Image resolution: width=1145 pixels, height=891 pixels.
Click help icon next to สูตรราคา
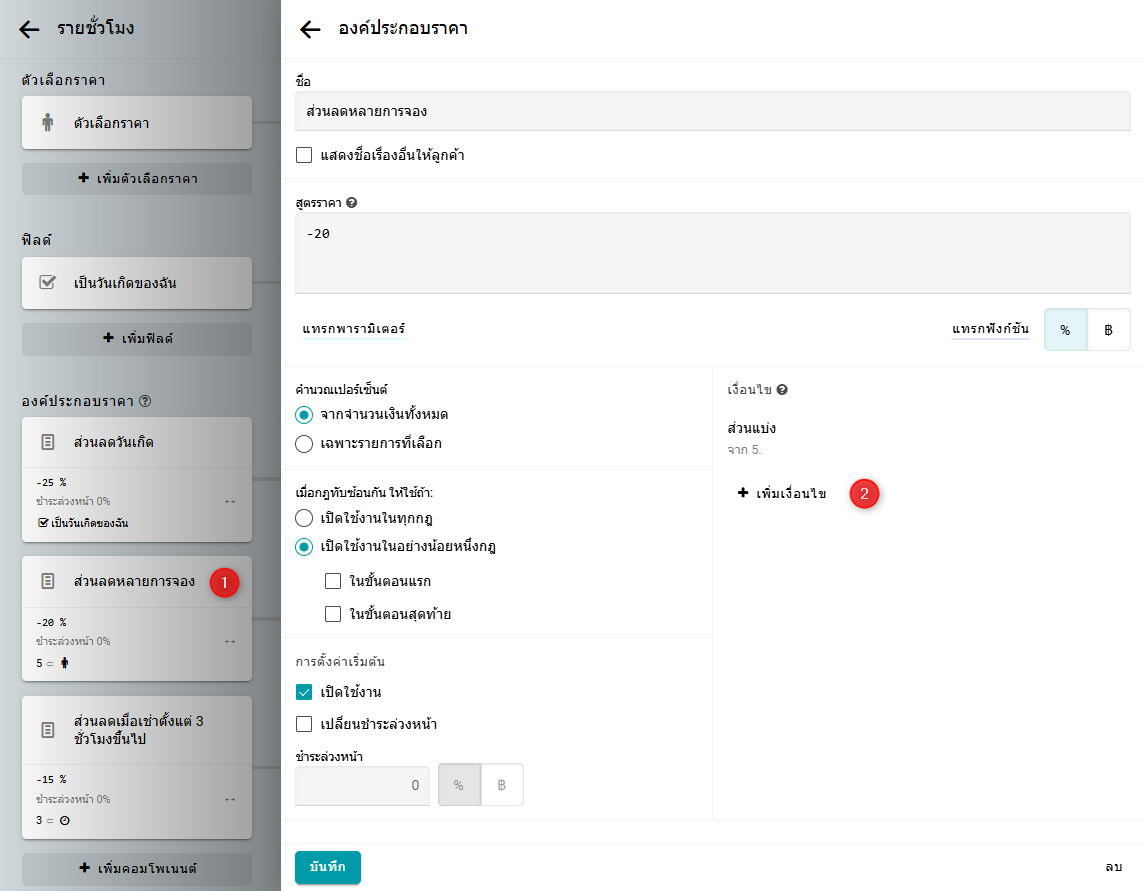click(351, 203)
